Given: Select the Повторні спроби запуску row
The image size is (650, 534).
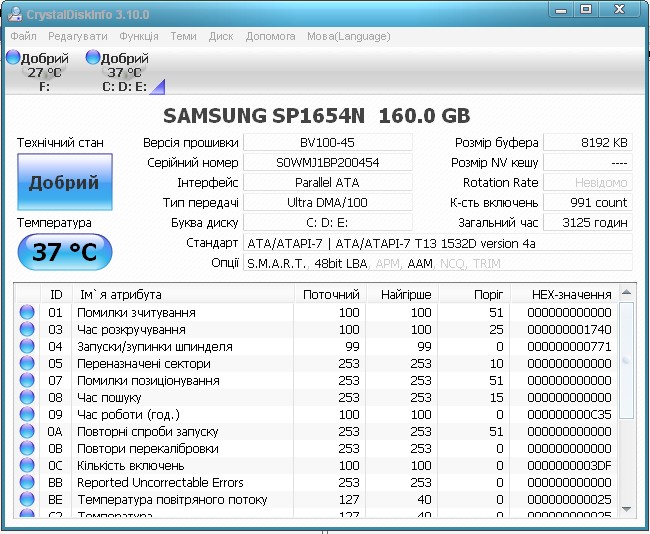Looking at the screenshot, I should 317,431.
